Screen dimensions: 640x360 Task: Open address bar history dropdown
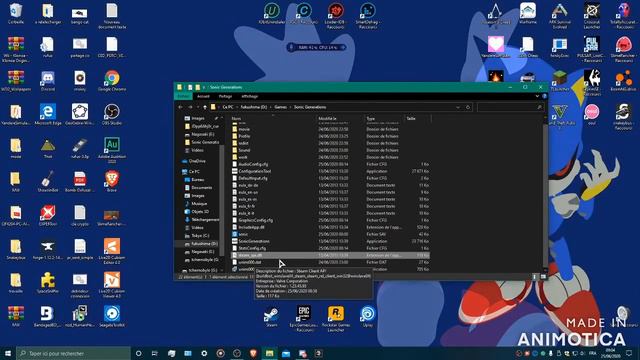tap(458, 107)
